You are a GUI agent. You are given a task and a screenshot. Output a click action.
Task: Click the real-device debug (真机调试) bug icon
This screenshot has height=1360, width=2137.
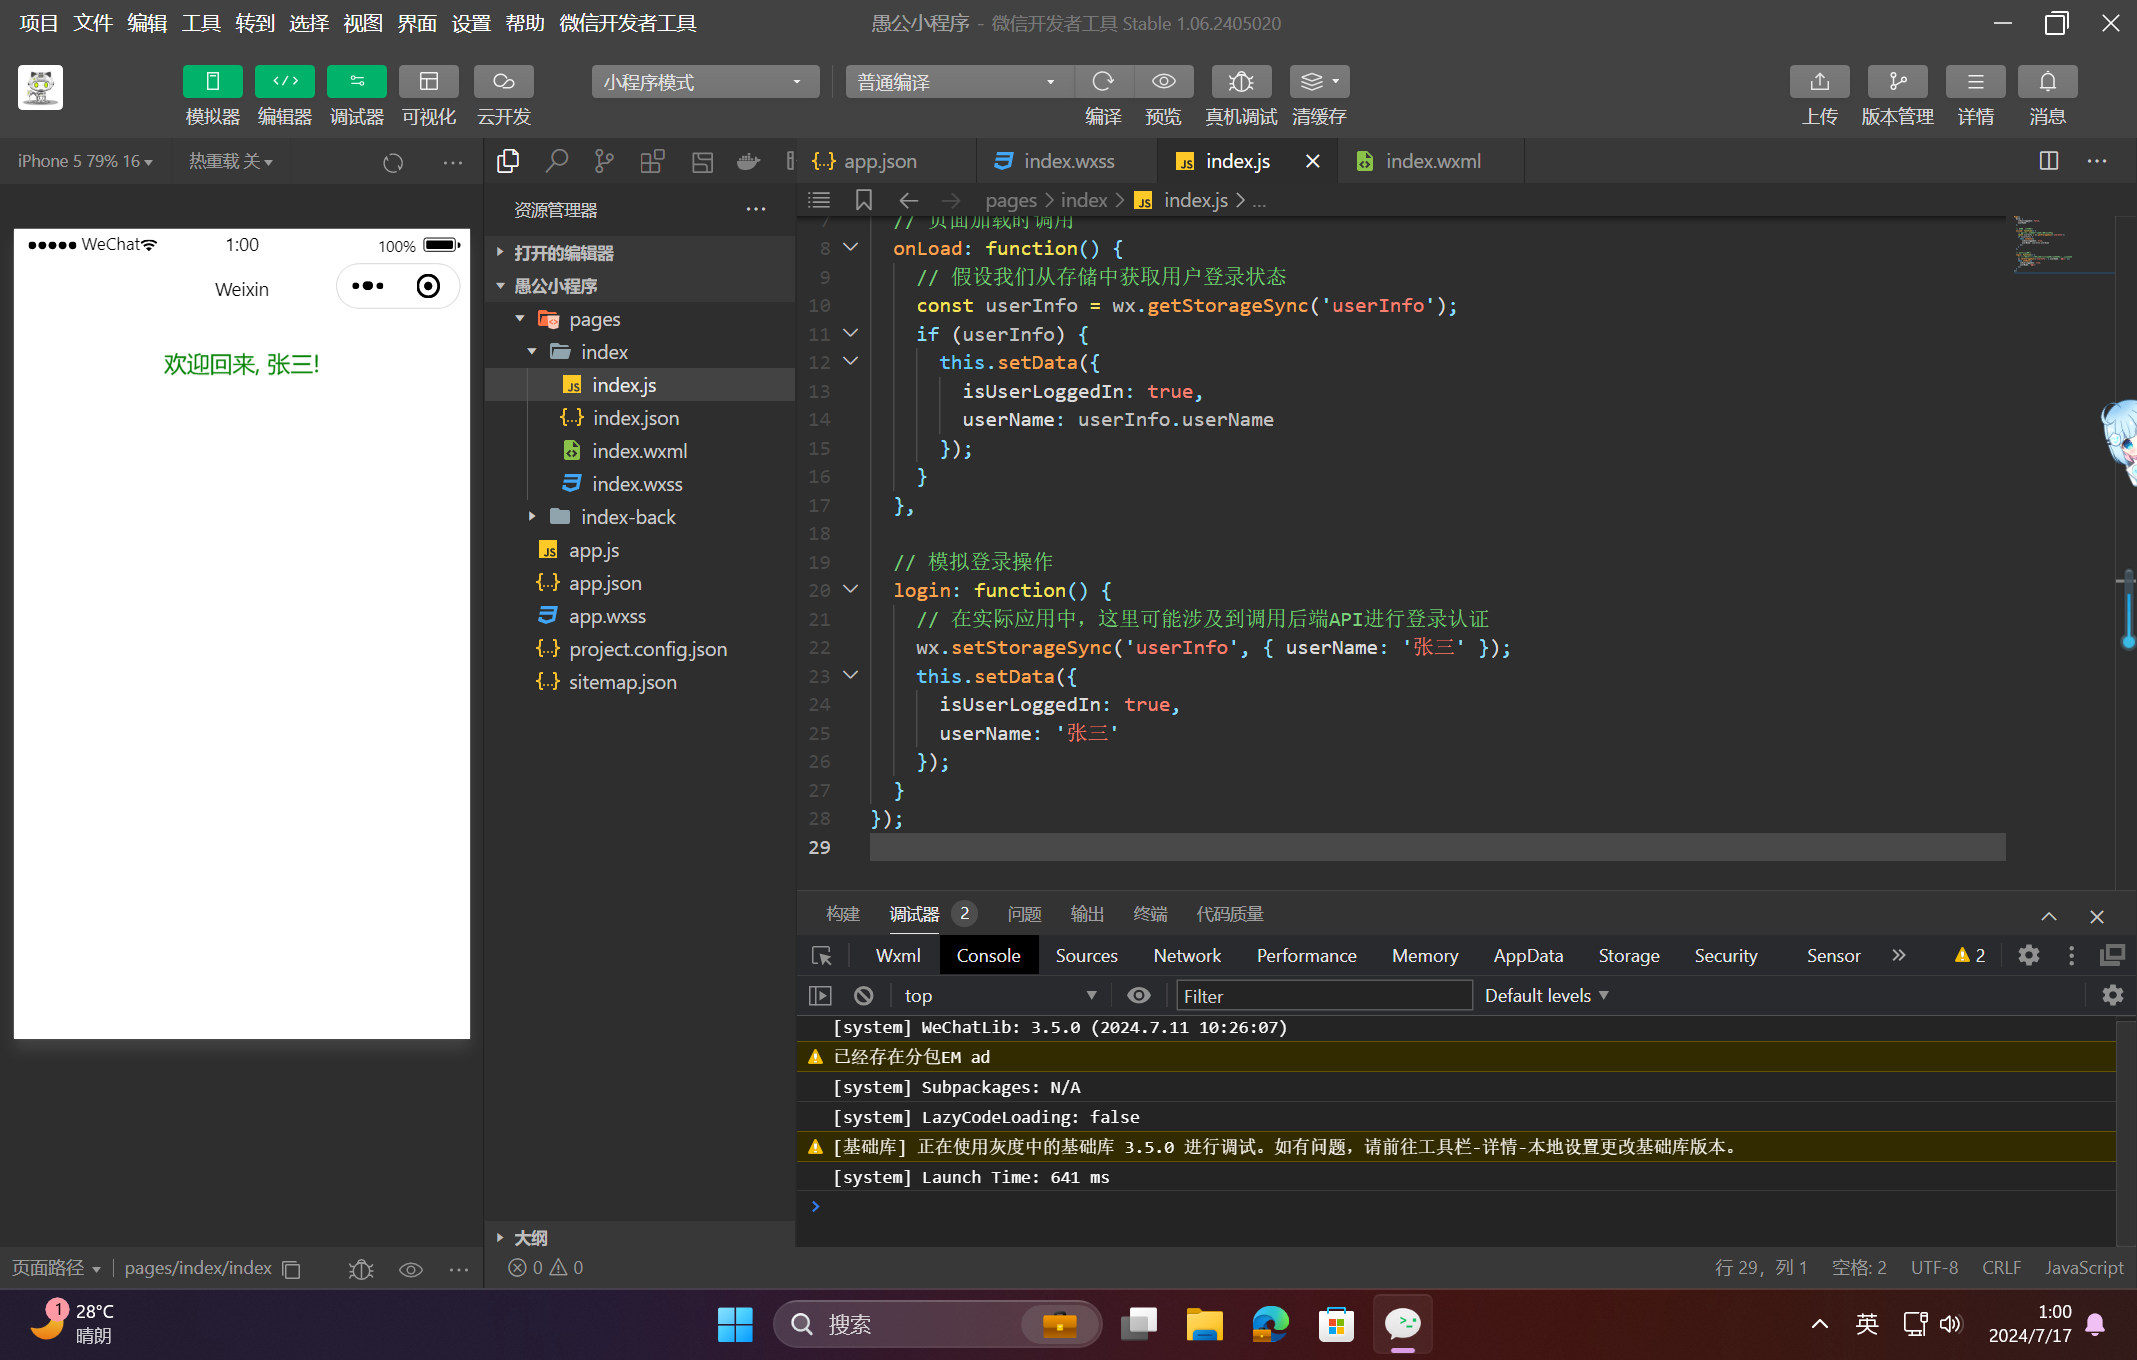[x=1240, y=82]
